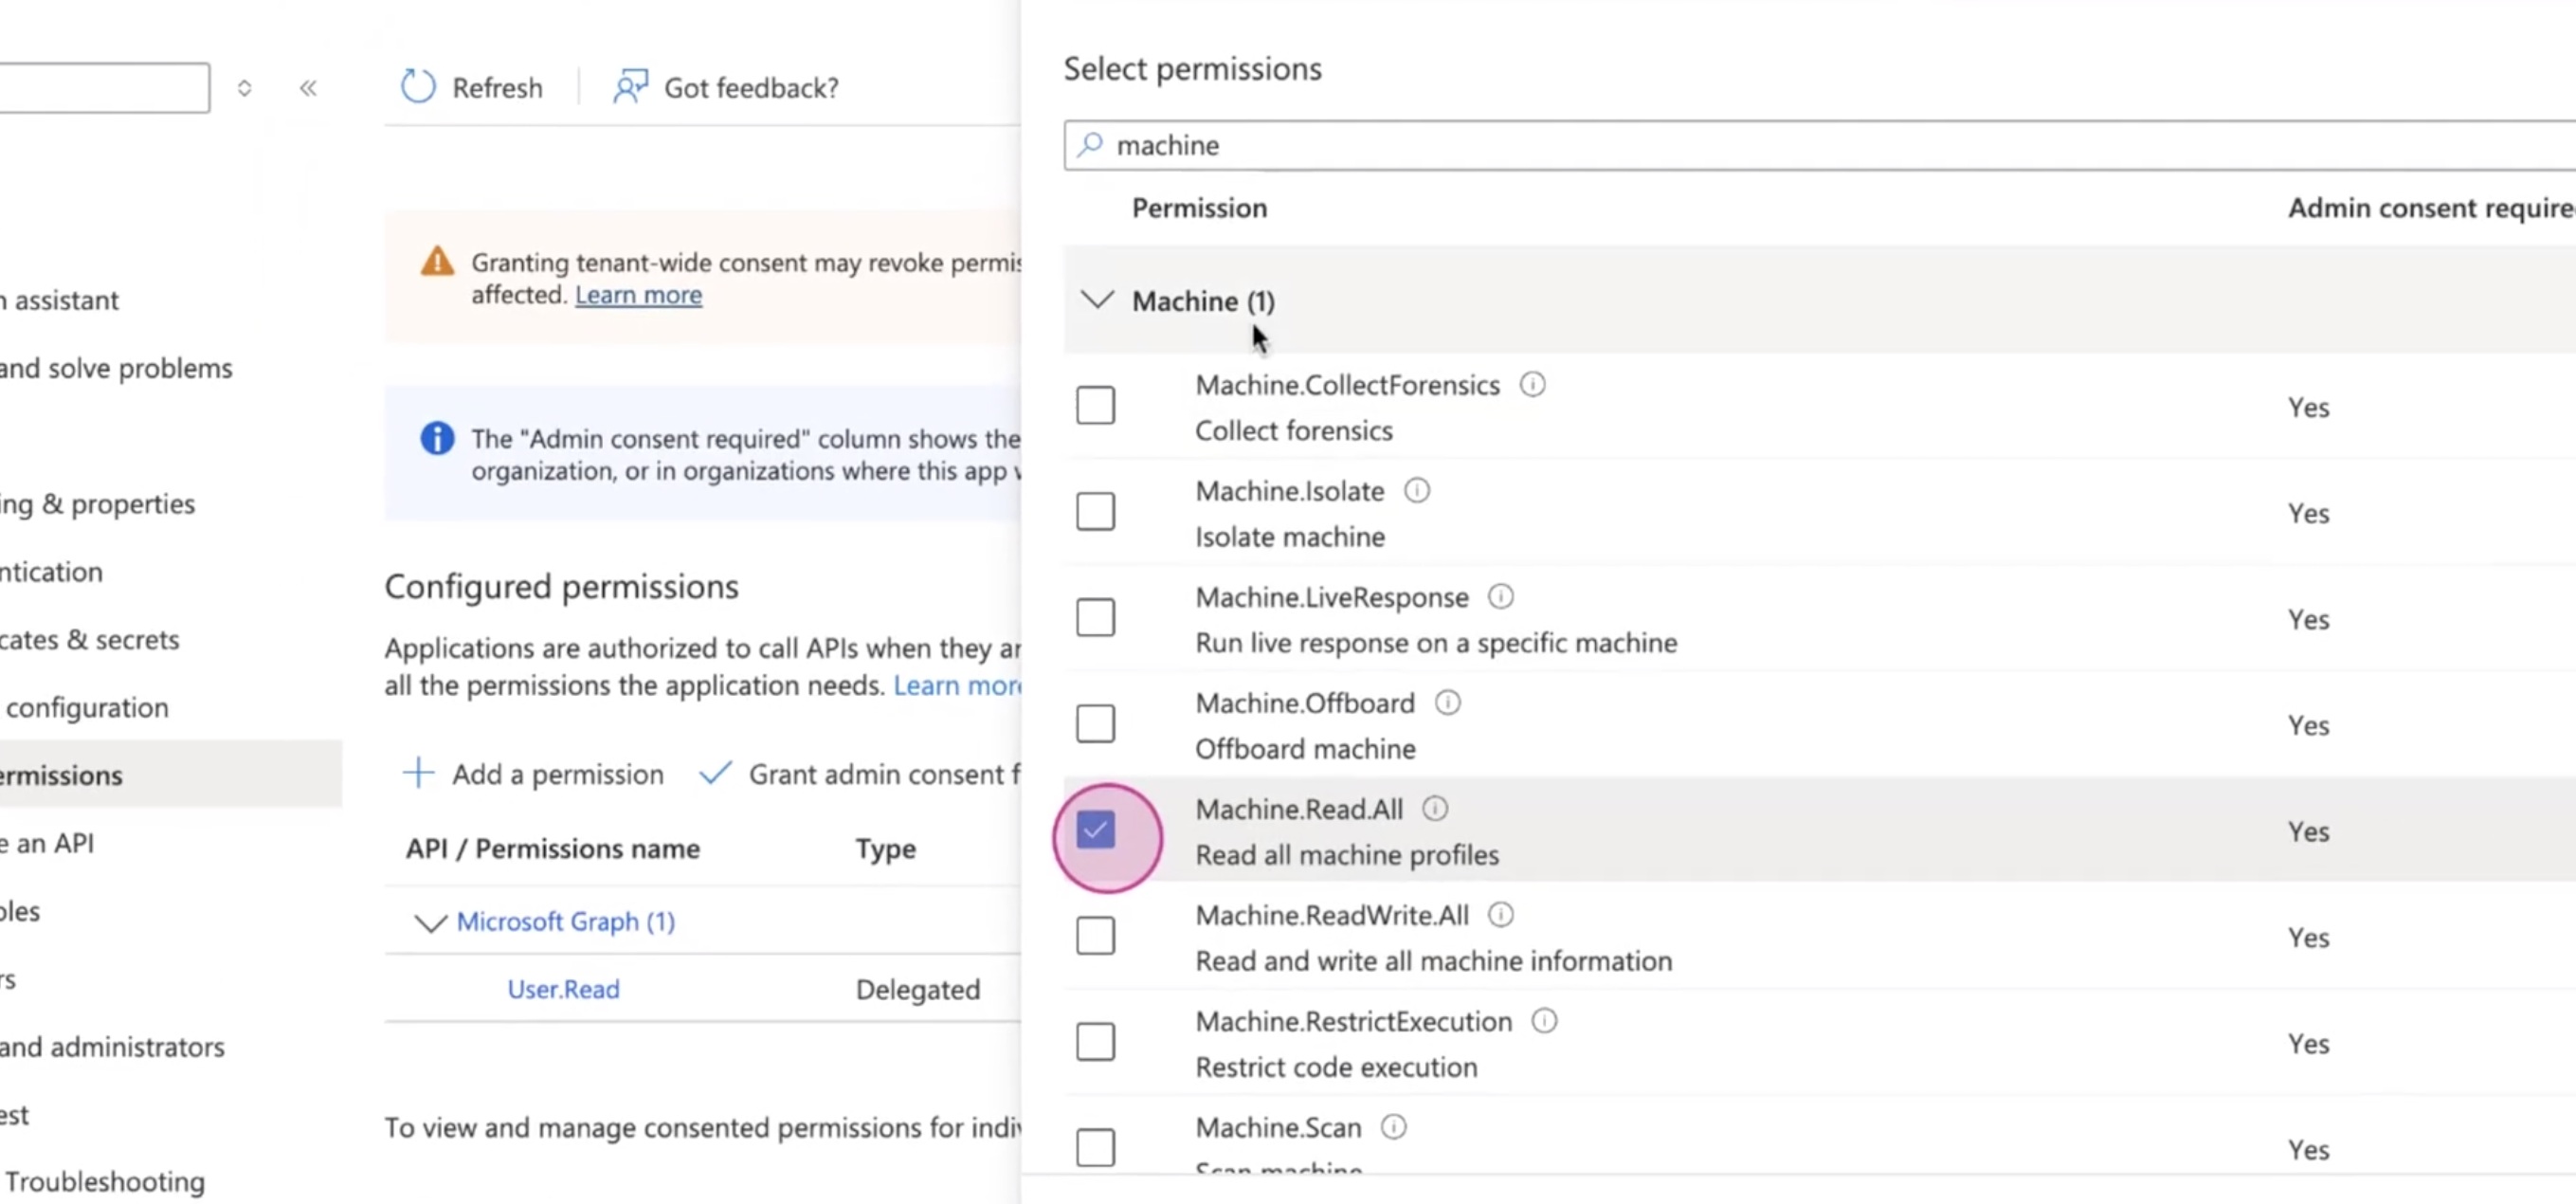Open the Got feedback? person icon
Viewport: 2576px width, 1204px height.
(x=630, y=87)
